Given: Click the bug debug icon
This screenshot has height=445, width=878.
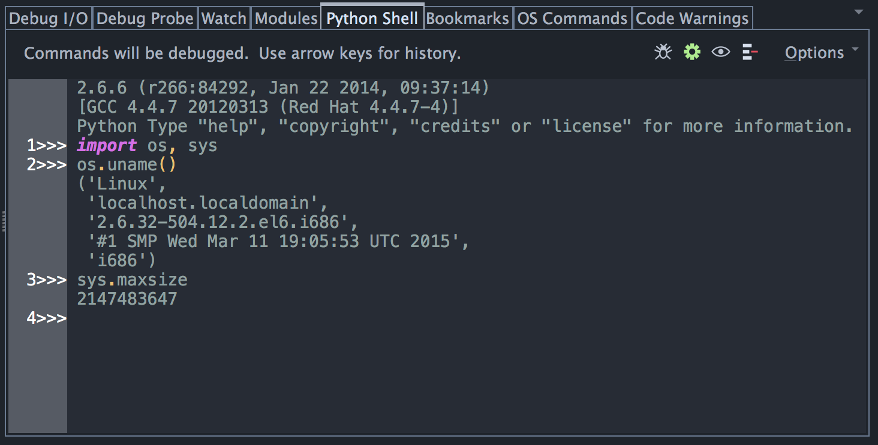Looking at the screenshot, I should [662, 52].
